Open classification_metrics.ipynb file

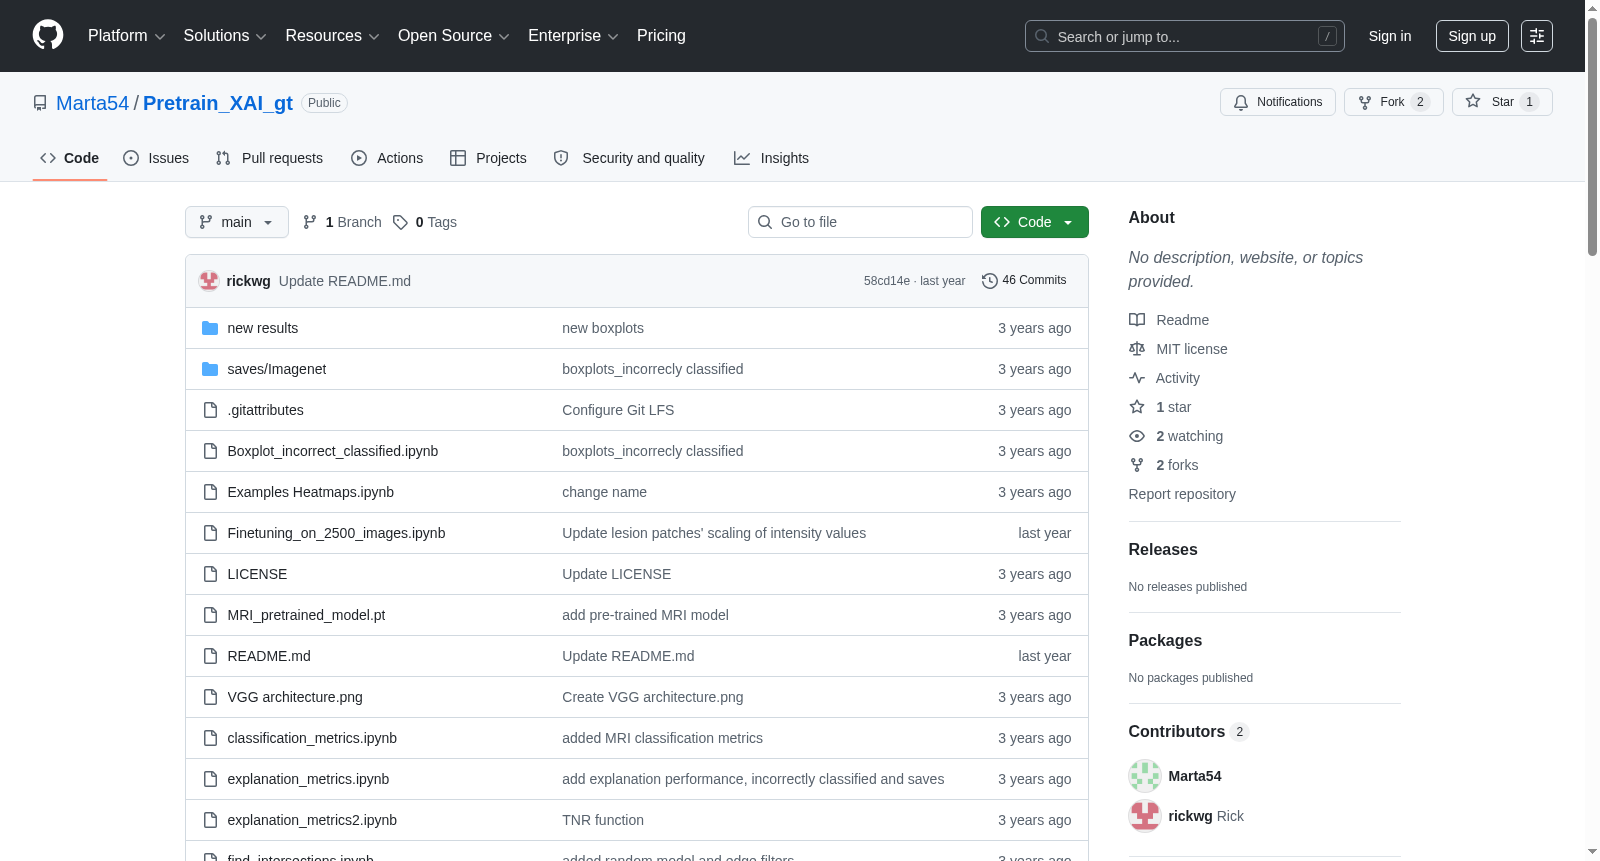pyautogui.click(x=312, y=738)
